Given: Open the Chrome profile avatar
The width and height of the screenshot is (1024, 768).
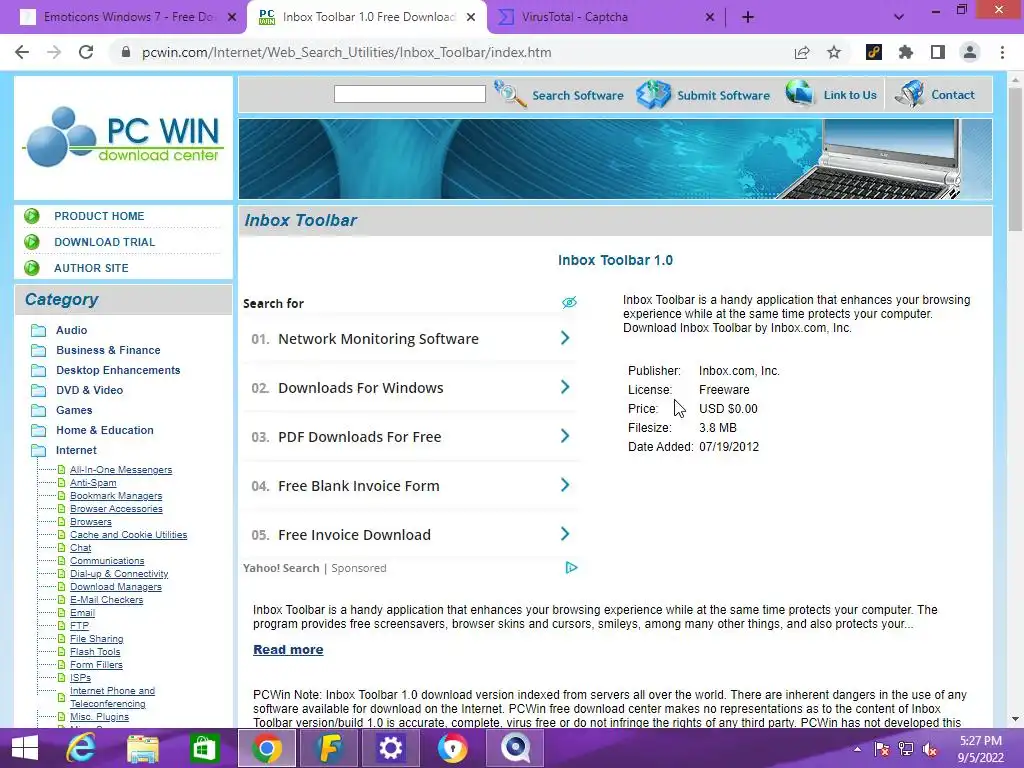Looking at the screenshot, I should tap(970, 52).
